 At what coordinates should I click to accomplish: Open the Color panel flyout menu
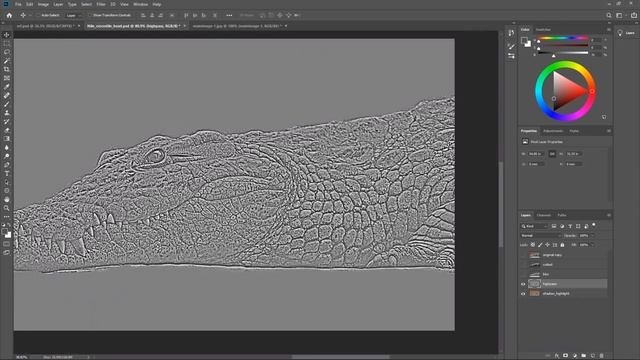[x=609, y=30]
